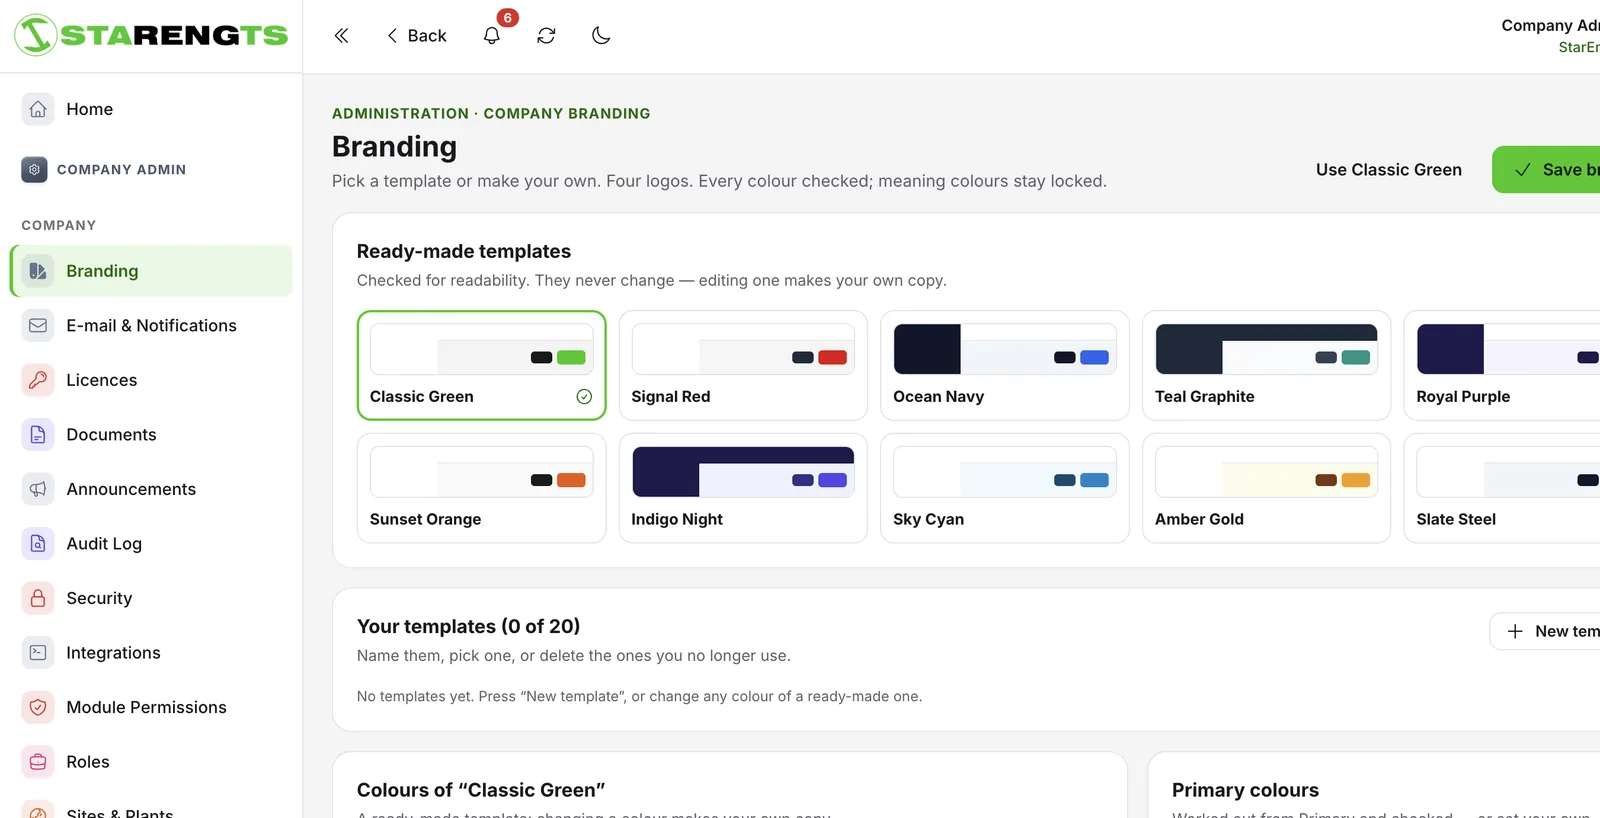Select the Signal Red template
1600x818 pixels.
(743, 365)
